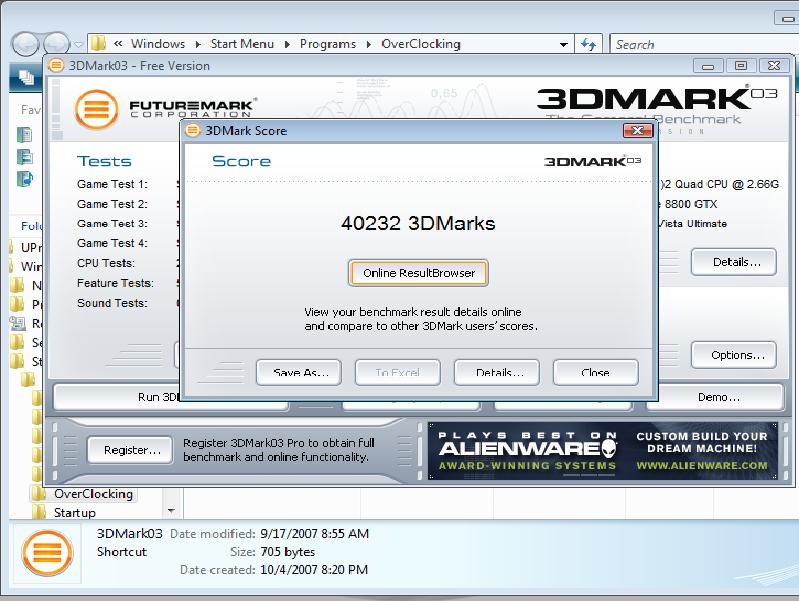Click 3DMark Score dialog title icon
This screenshot has width=799, height=601.
coord(193,131)
